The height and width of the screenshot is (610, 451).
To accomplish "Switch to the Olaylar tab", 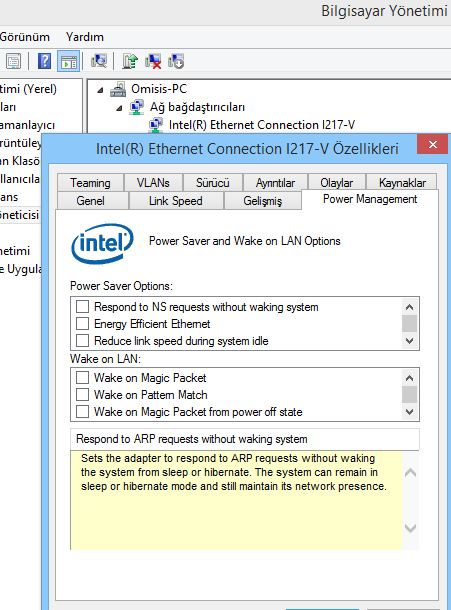I will (337, 182).
